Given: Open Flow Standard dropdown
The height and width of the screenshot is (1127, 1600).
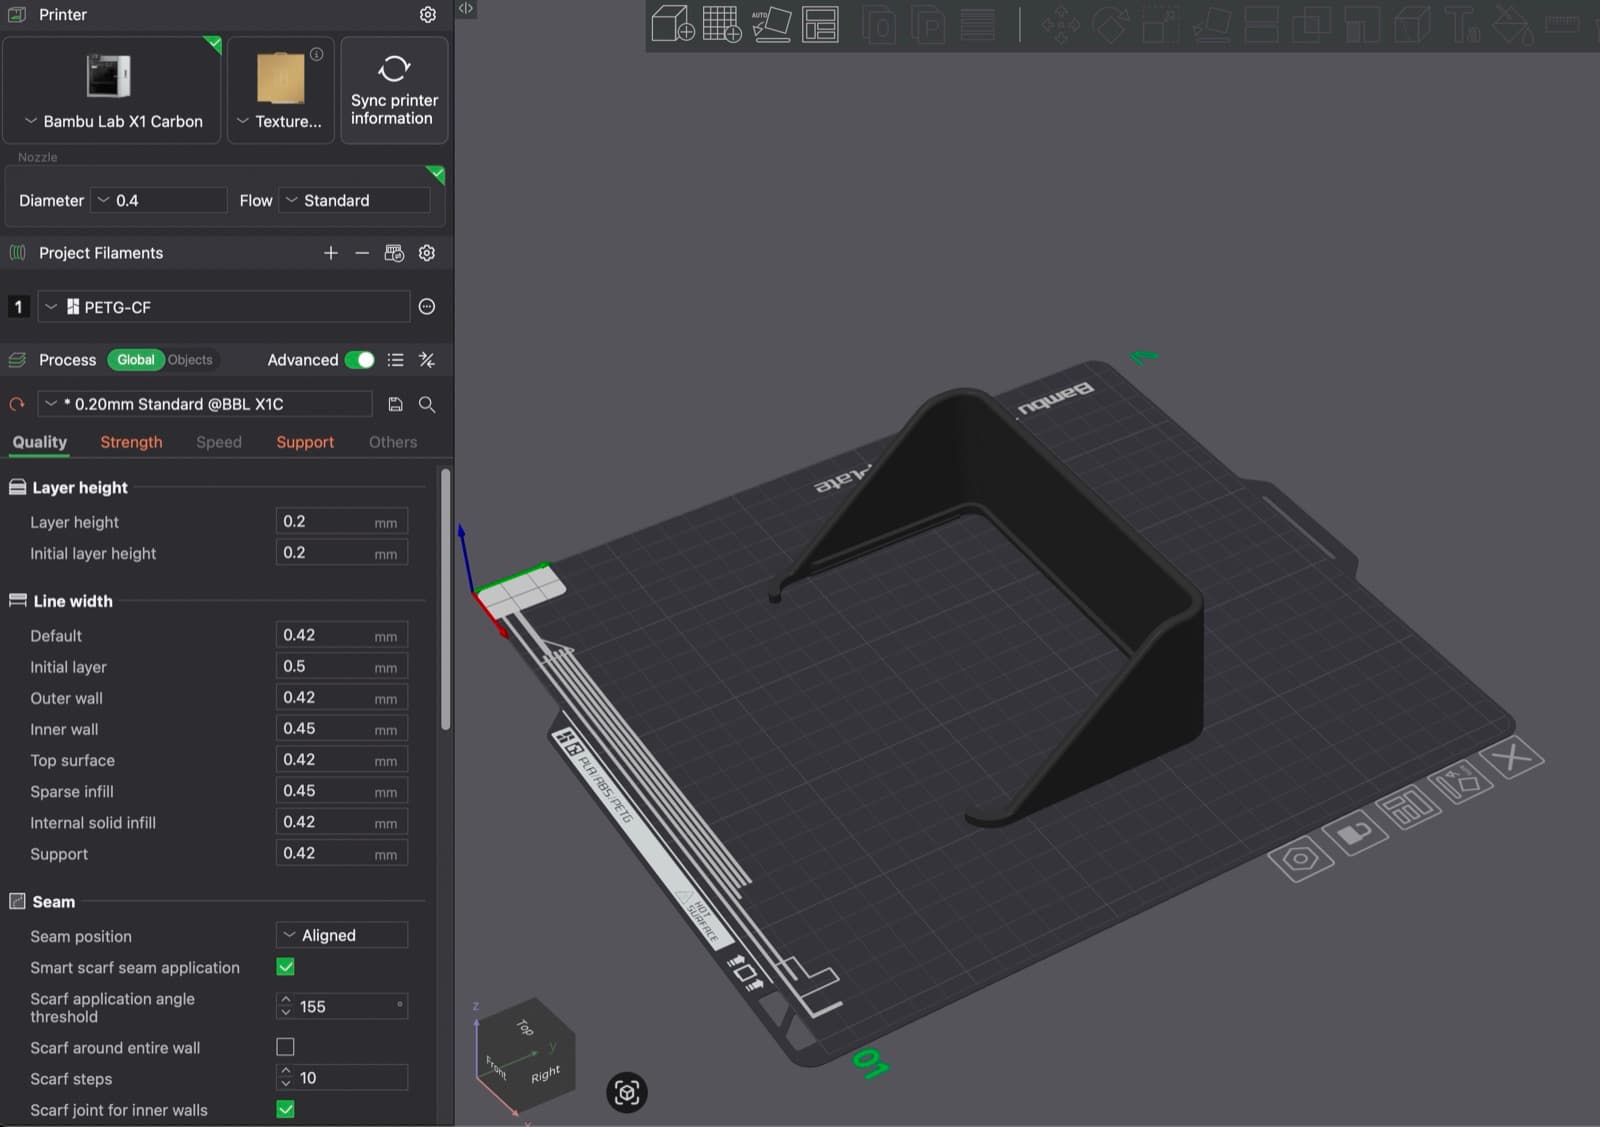Looking at the screenshot, I should point(354,200).
